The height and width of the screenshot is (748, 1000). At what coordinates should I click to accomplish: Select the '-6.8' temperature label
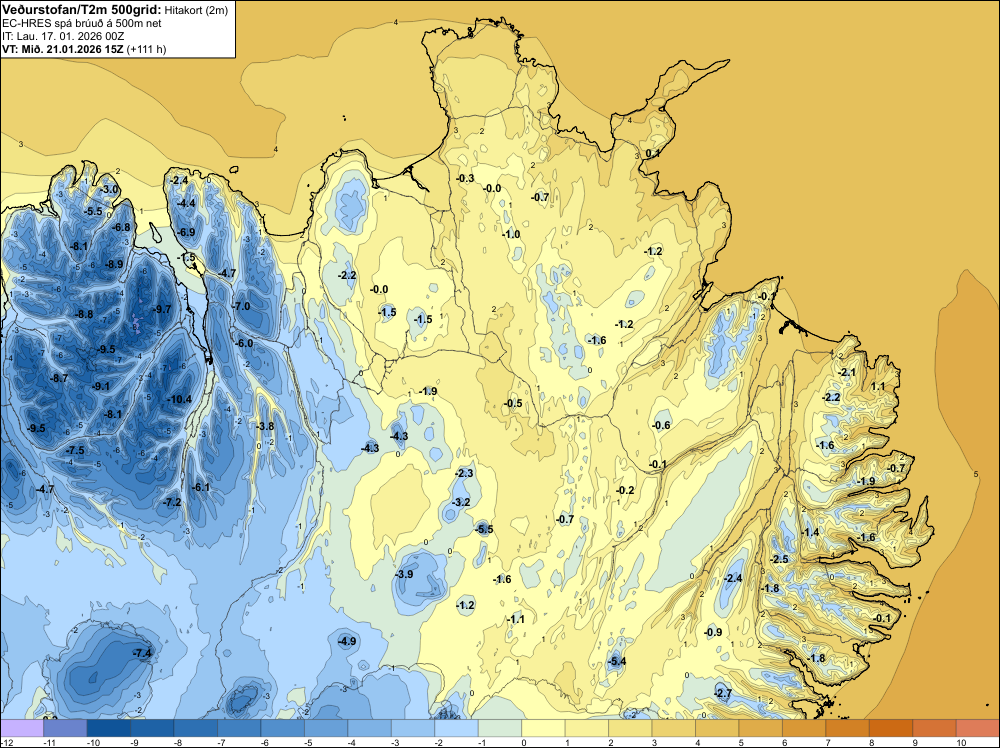tap(121, 227)
